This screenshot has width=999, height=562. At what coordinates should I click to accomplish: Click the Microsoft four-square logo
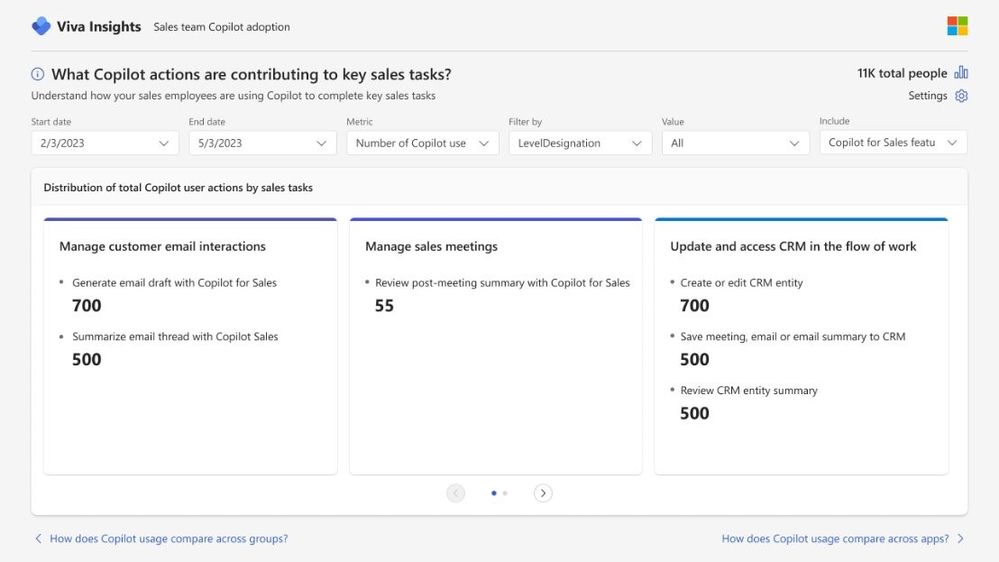[957, 26]
